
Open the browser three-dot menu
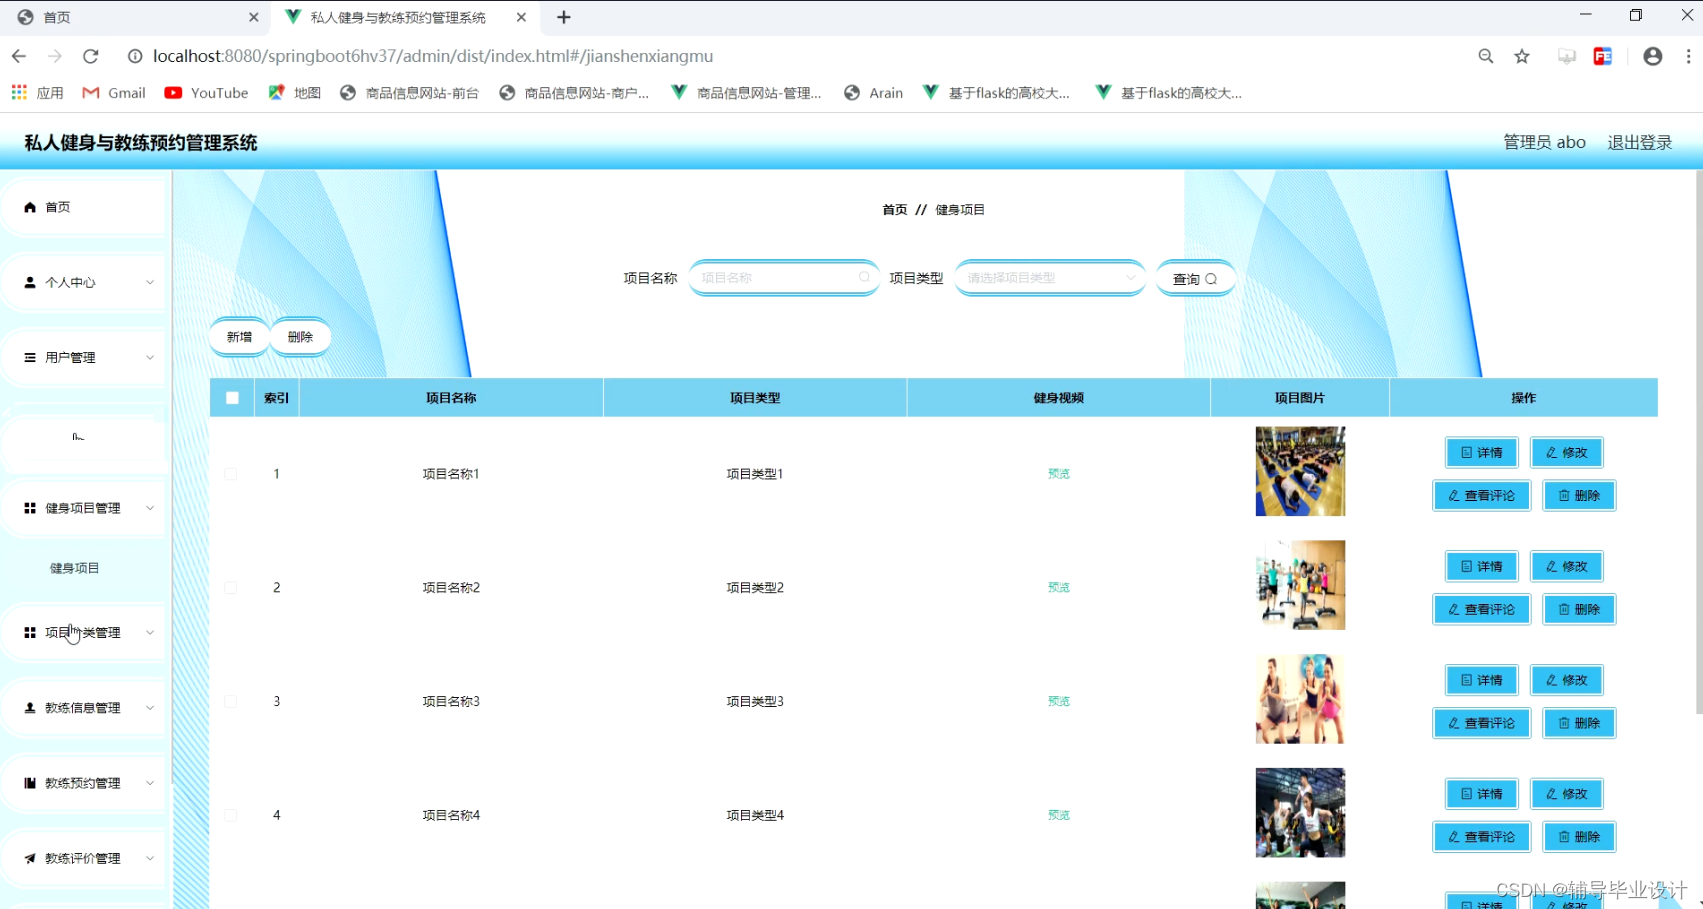[x=1689, y=56]
